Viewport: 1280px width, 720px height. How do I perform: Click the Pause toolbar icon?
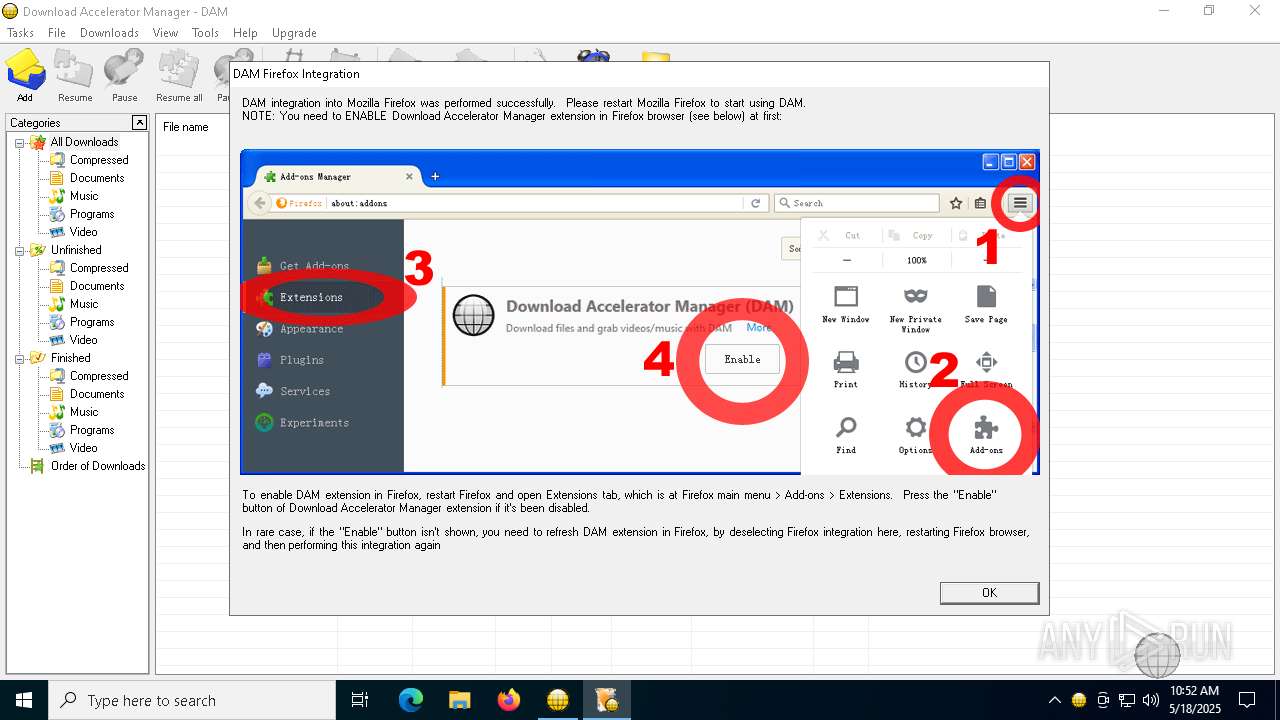tap(125, 76)
